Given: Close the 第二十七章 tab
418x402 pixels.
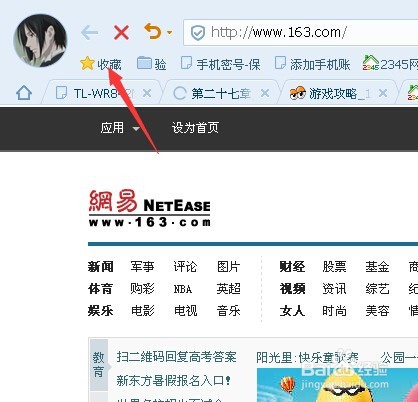Looking at the screenshot, I should tap(265, 93).
